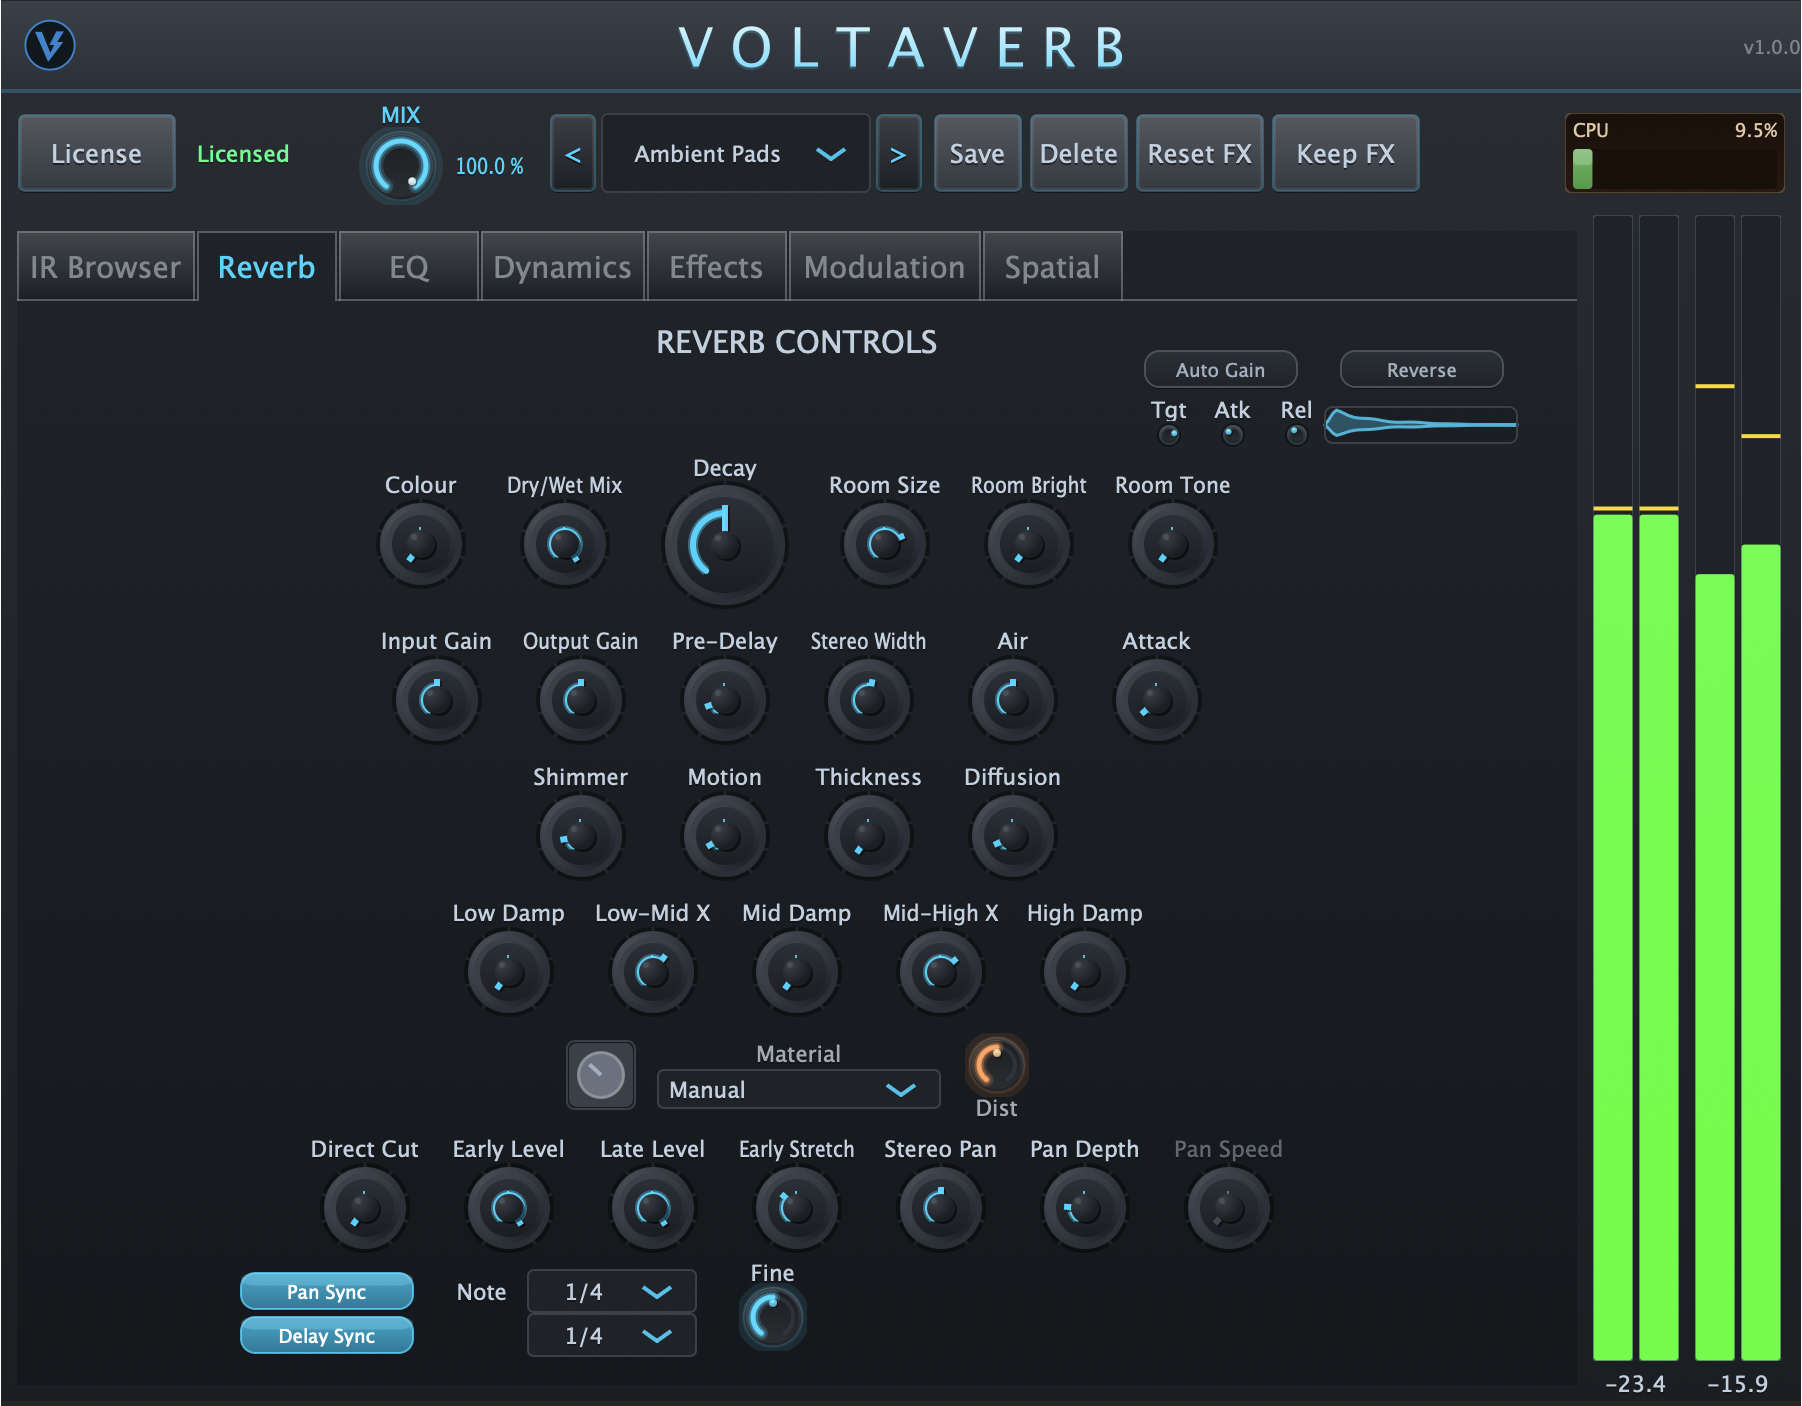Screen dimensions: 1802x1406
Task: Switch to the IR Browser tab
Action: (106, 267)
